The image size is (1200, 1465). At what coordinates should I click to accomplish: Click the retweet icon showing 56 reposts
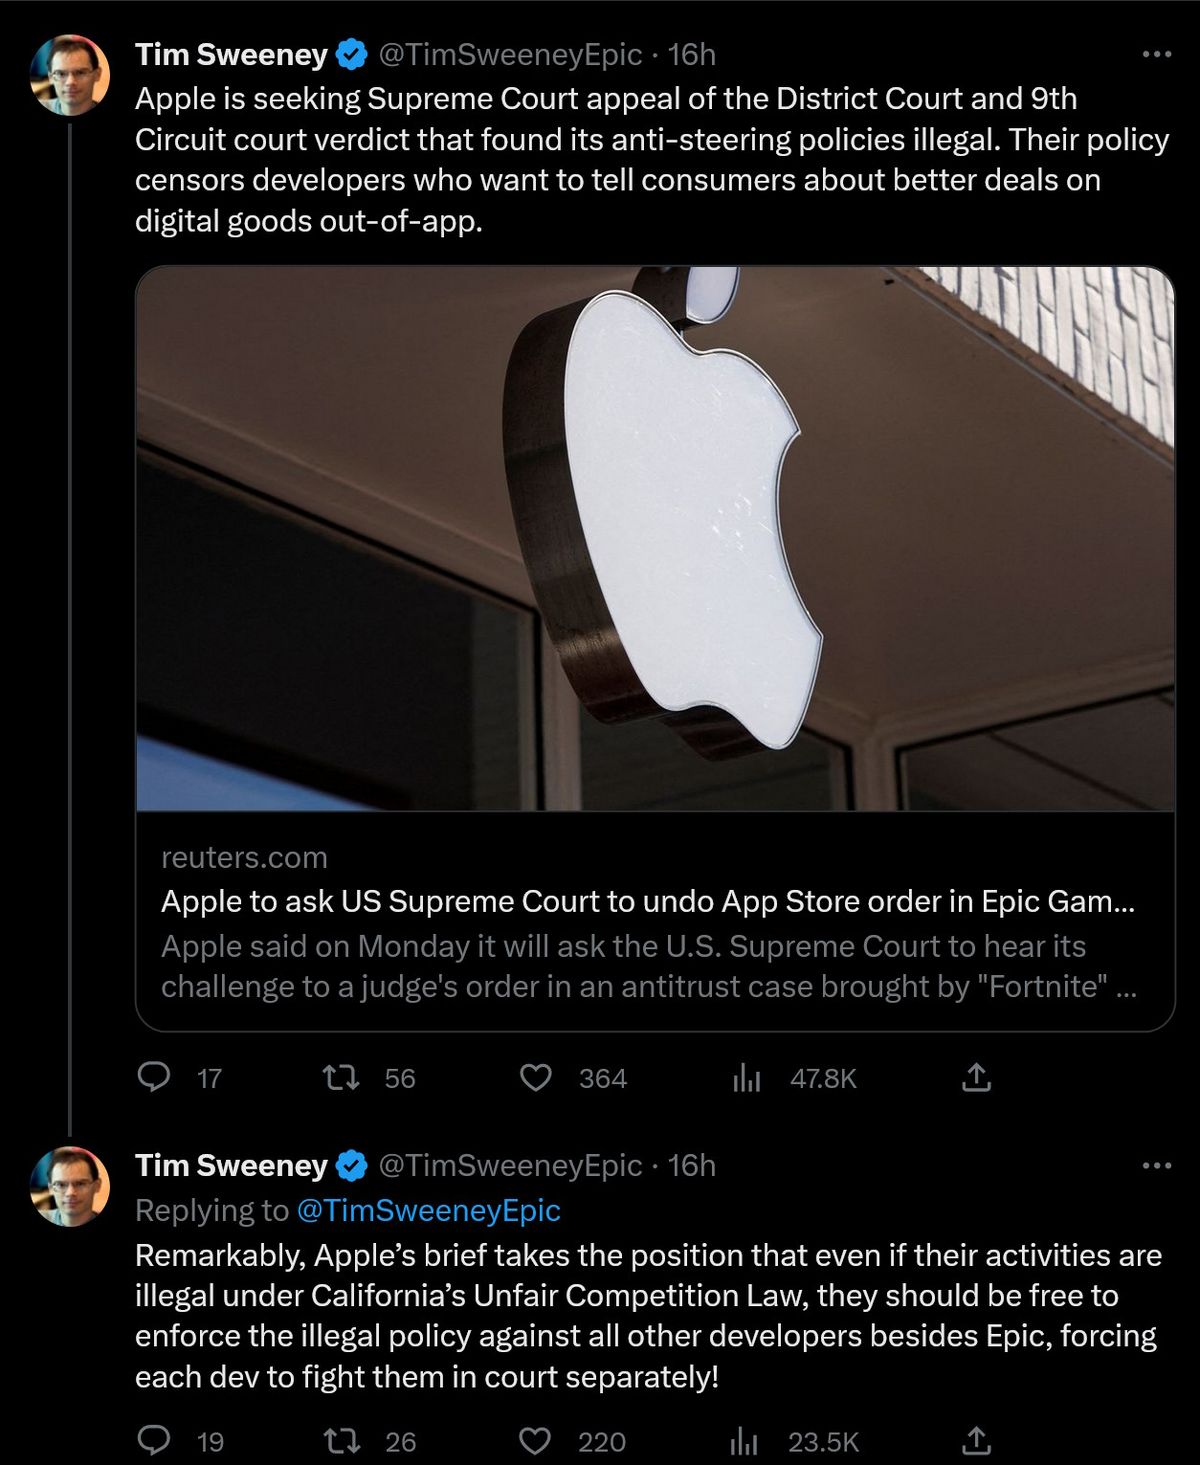pyautogui.click(x=343, y=1078)
